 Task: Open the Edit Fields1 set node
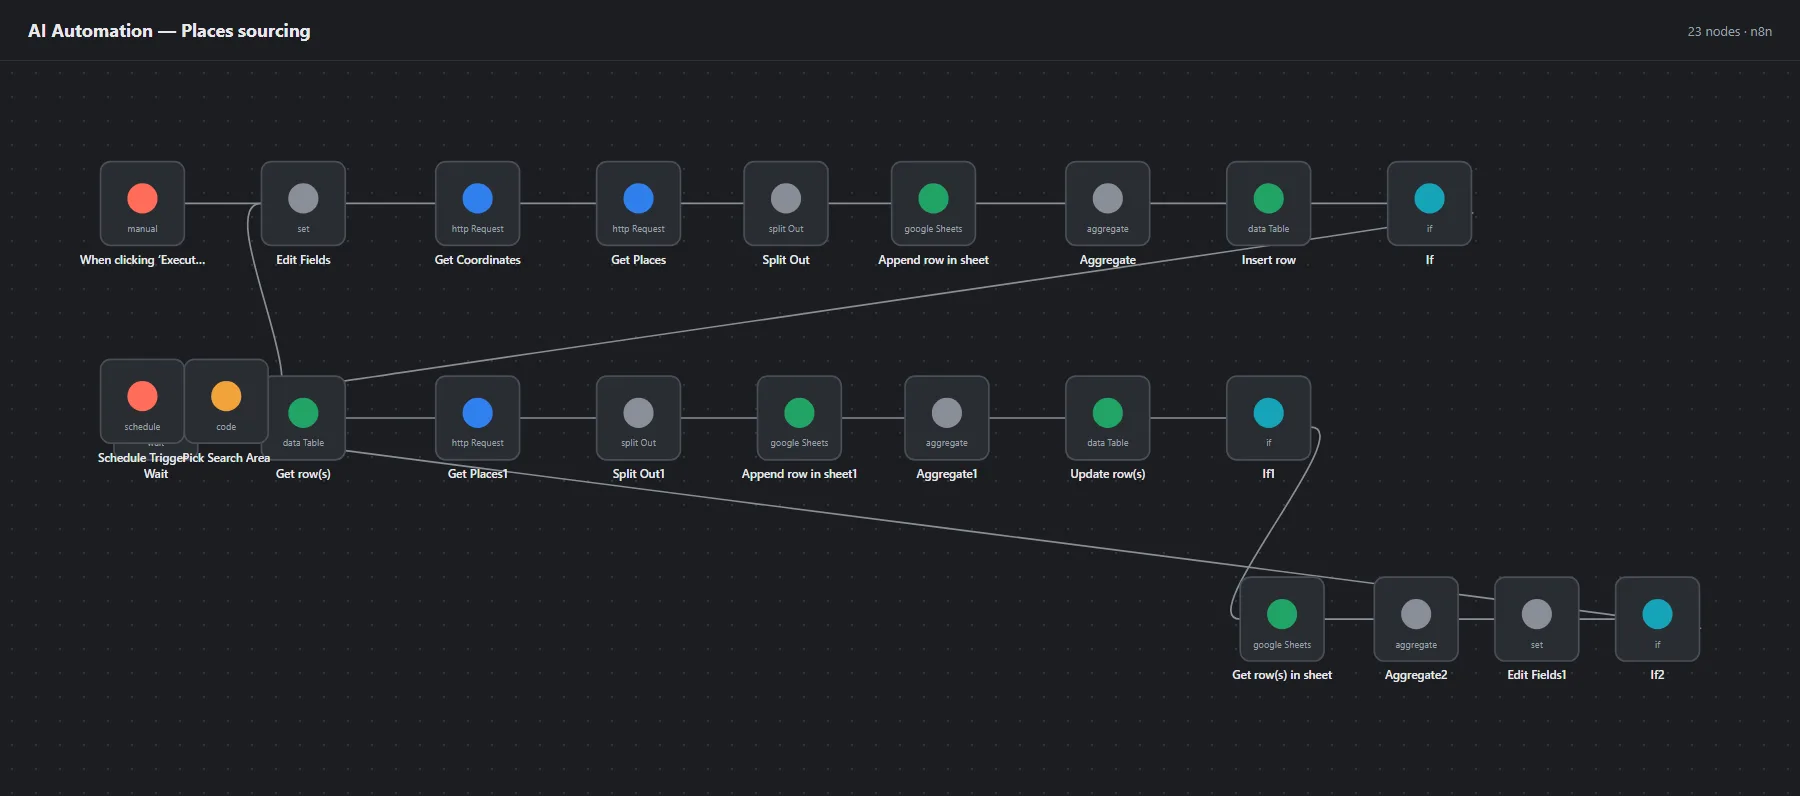pos(1537,619)
